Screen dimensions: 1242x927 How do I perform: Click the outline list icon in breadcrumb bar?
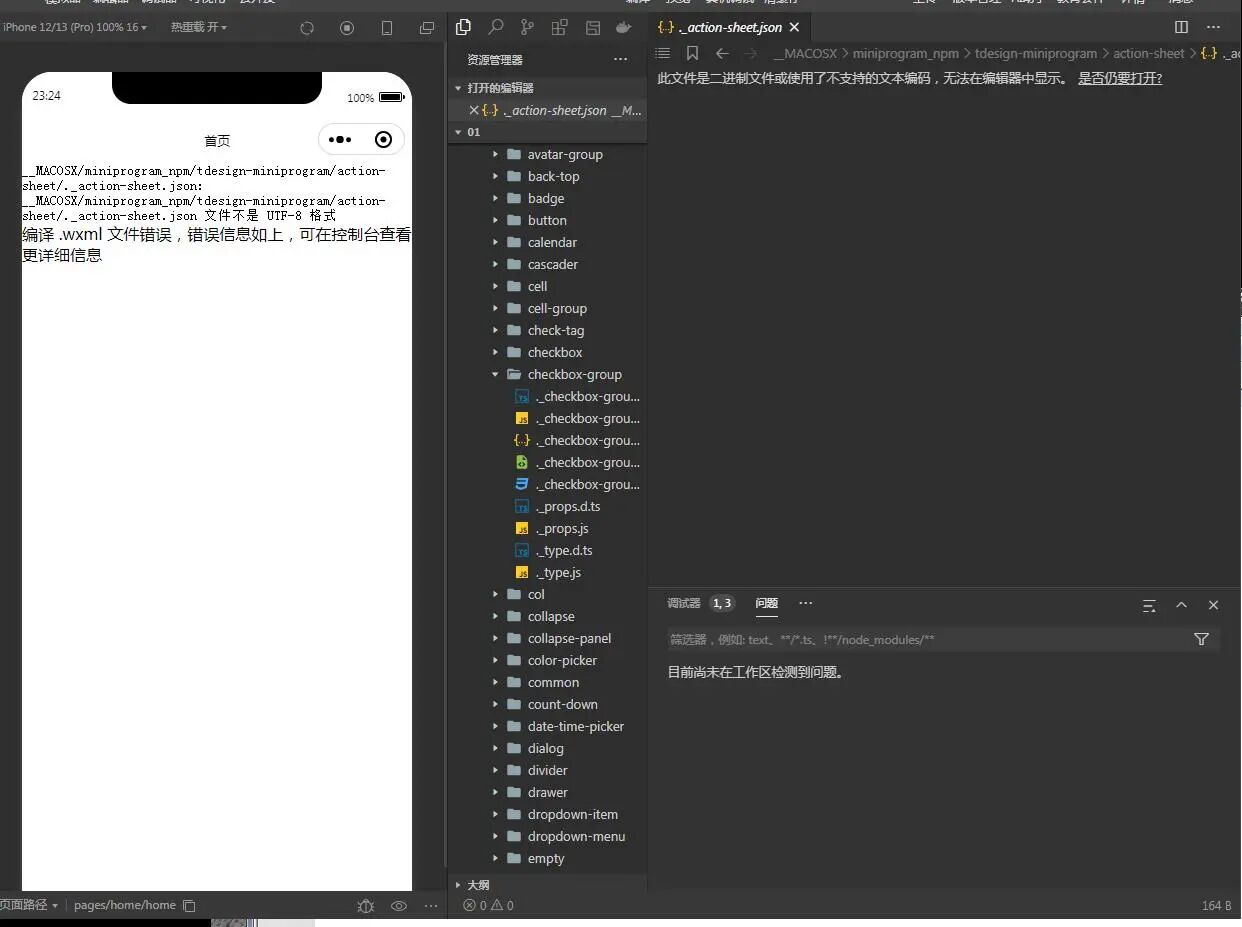(663, 53)
